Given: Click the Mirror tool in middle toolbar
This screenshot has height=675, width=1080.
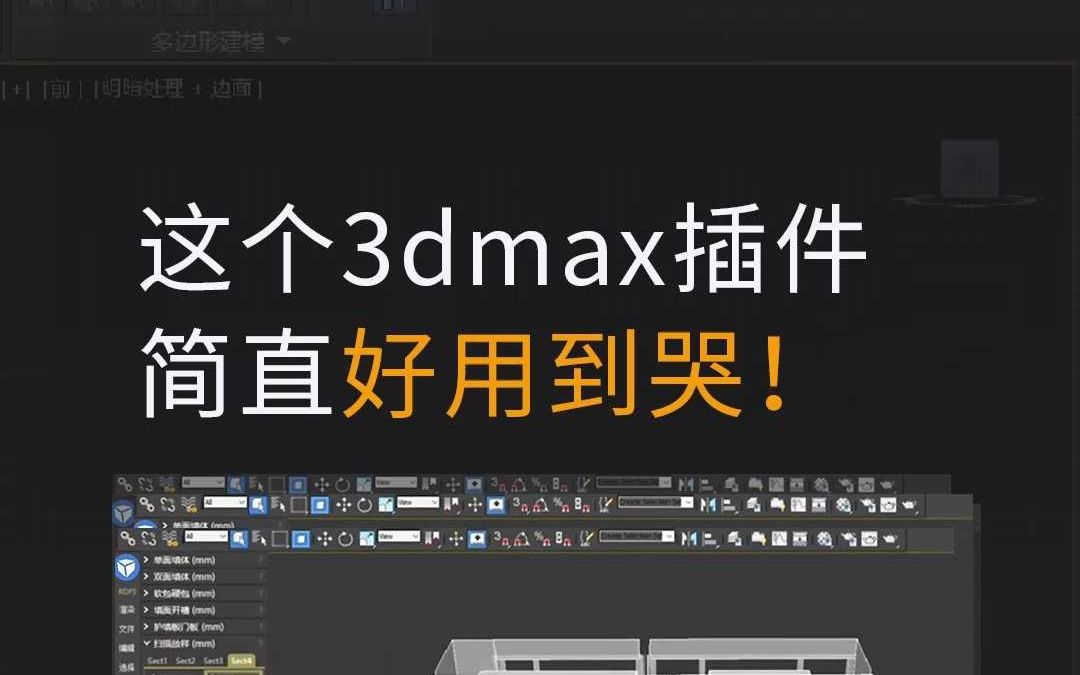Looking at the screenshot, I should click(707, 505).
